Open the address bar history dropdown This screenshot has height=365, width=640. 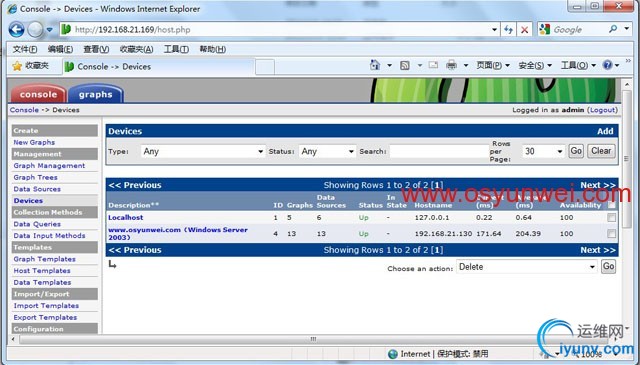pos(494,29)
